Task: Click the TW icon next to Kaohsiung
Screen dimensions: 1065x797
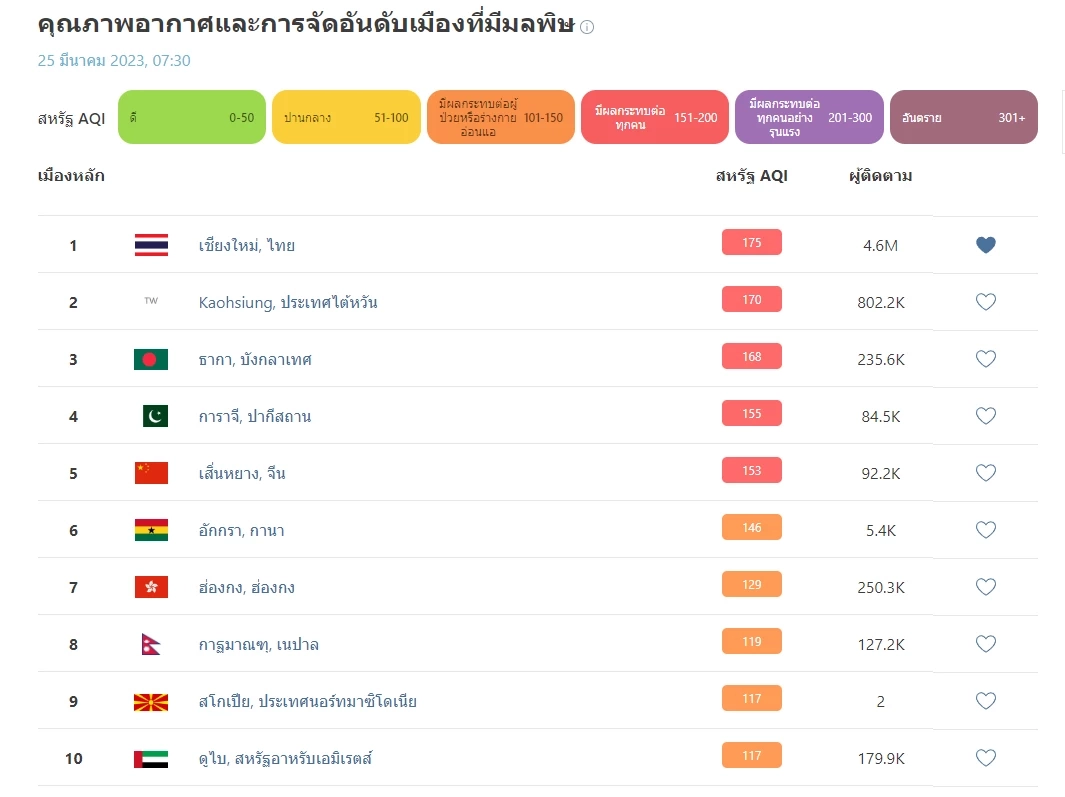Action: 151,300
